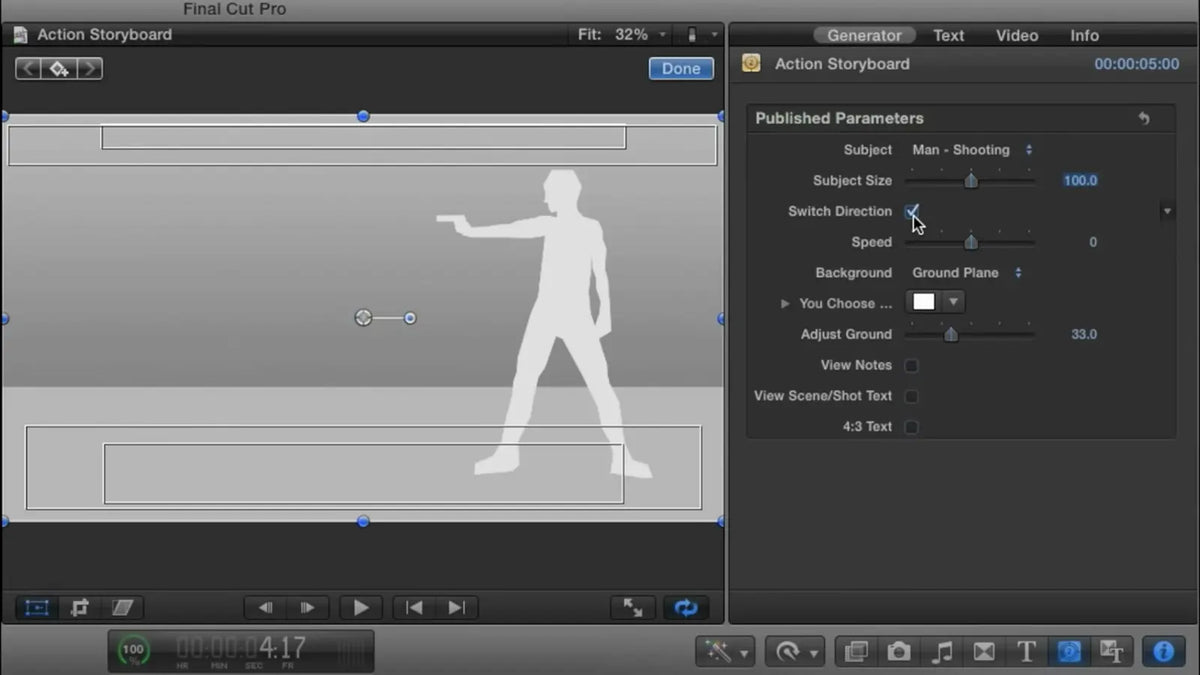The width and height of the screenshot is (1200, 675).
Task: Play the Action Storyboard clip
Action: coord(361,607)
